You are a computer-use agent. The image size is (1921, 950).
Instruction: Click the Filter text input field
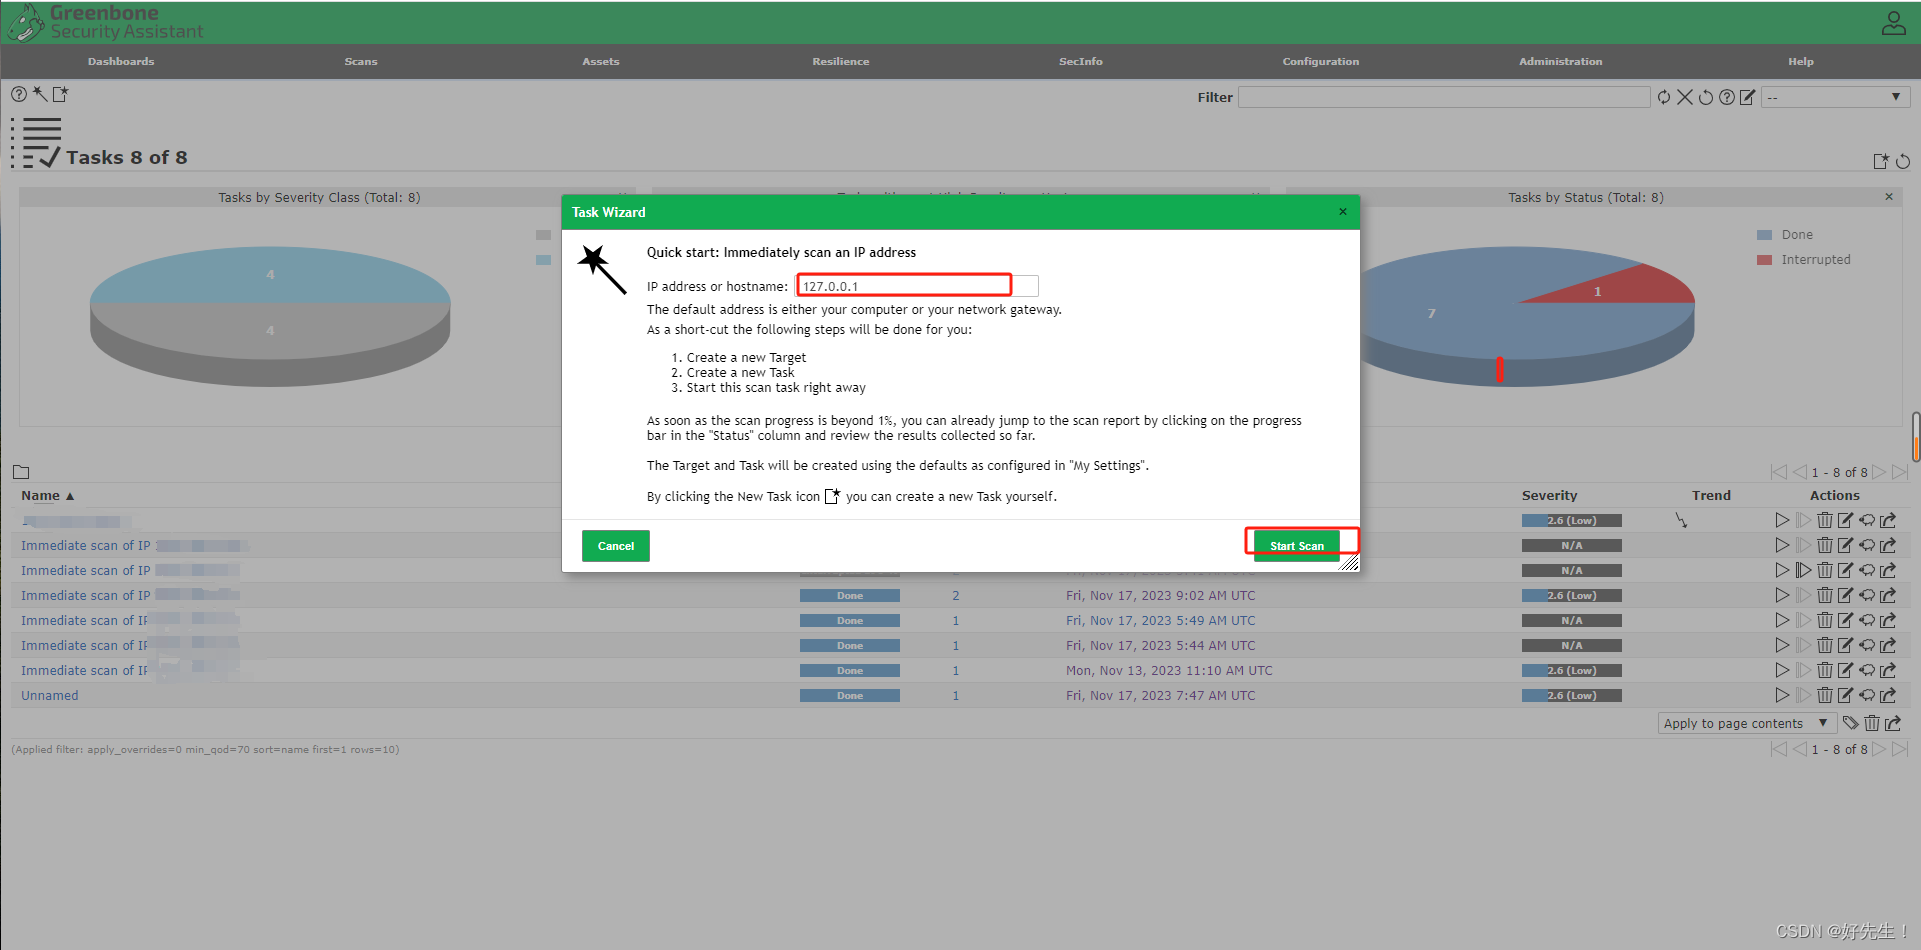point(1444,97)
